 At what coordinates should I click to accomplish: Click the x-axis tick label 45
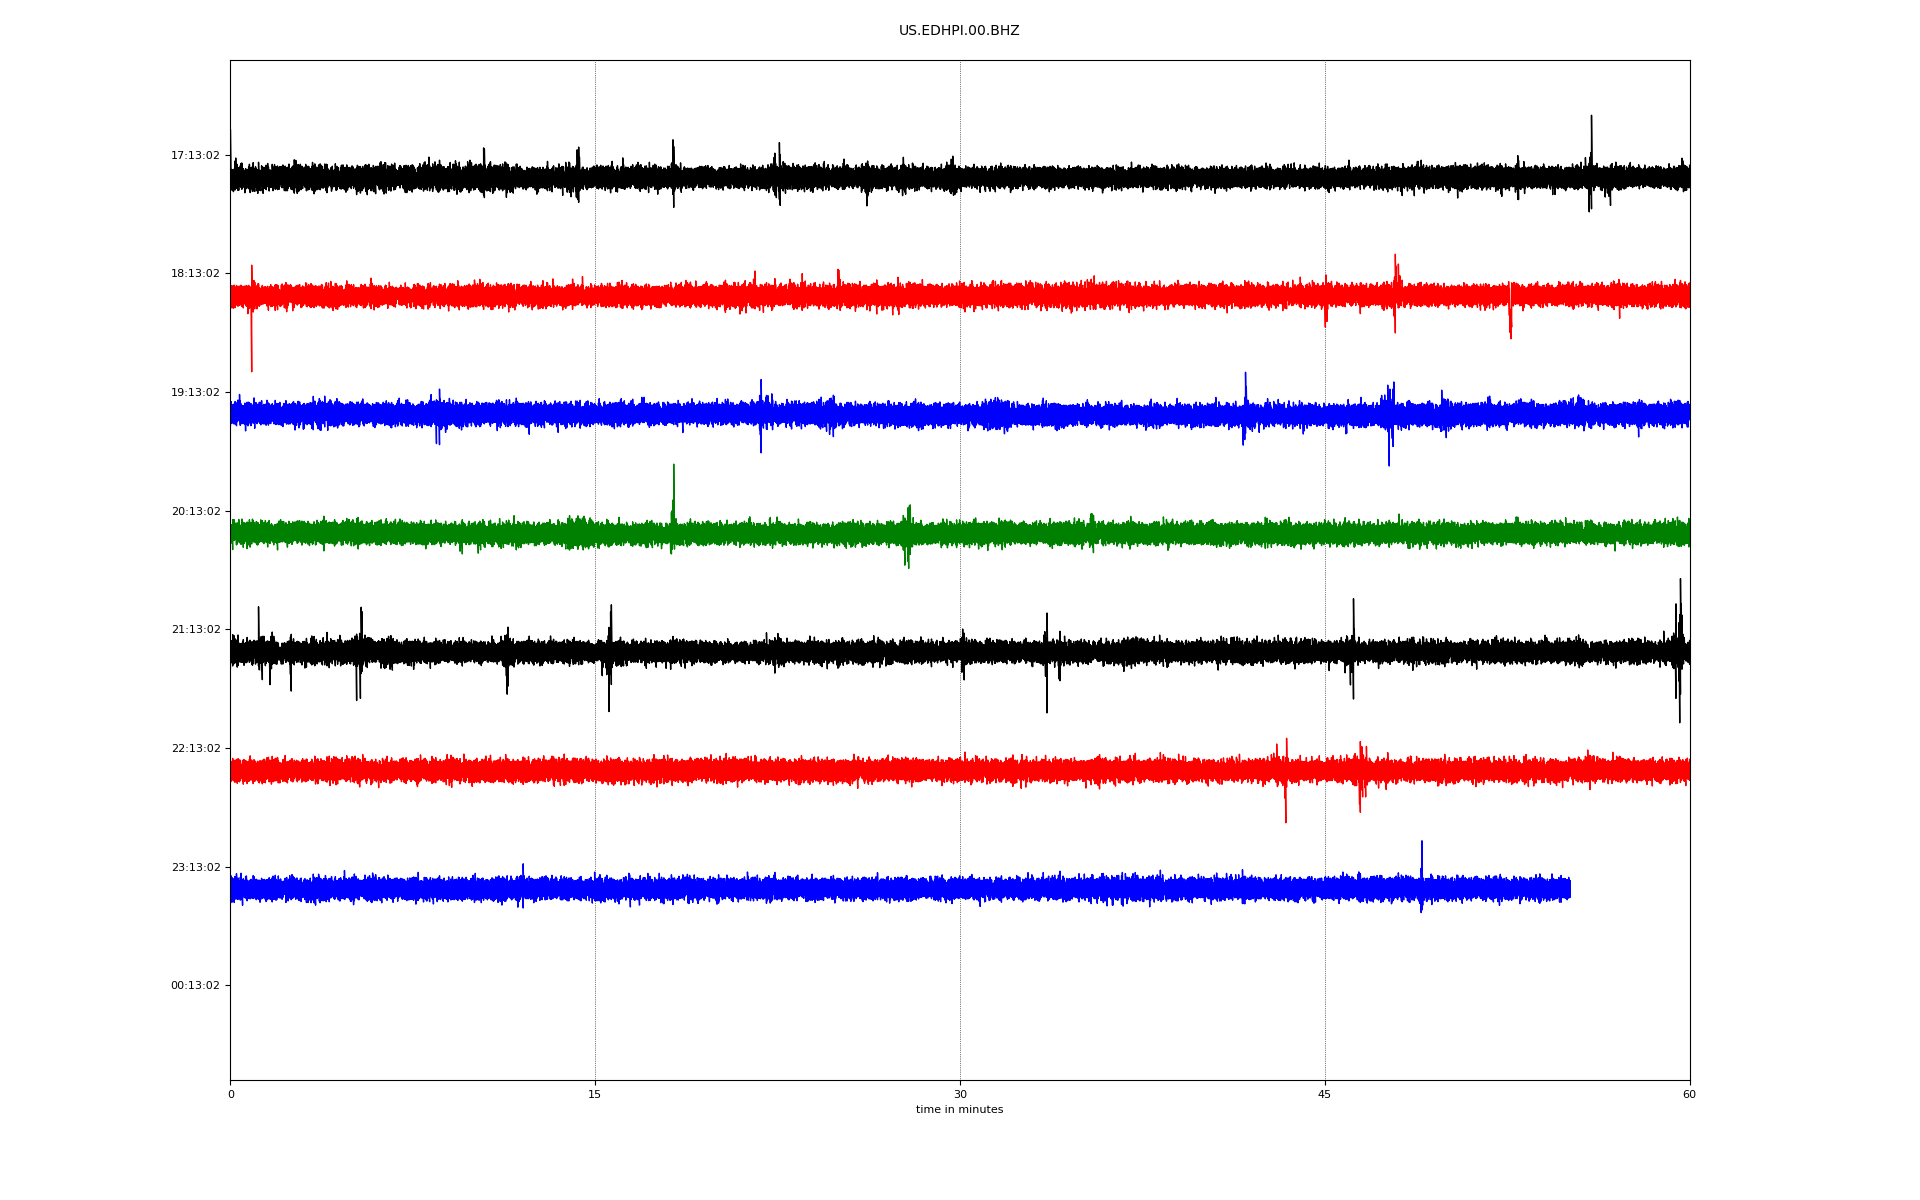coord(1325,1094)
